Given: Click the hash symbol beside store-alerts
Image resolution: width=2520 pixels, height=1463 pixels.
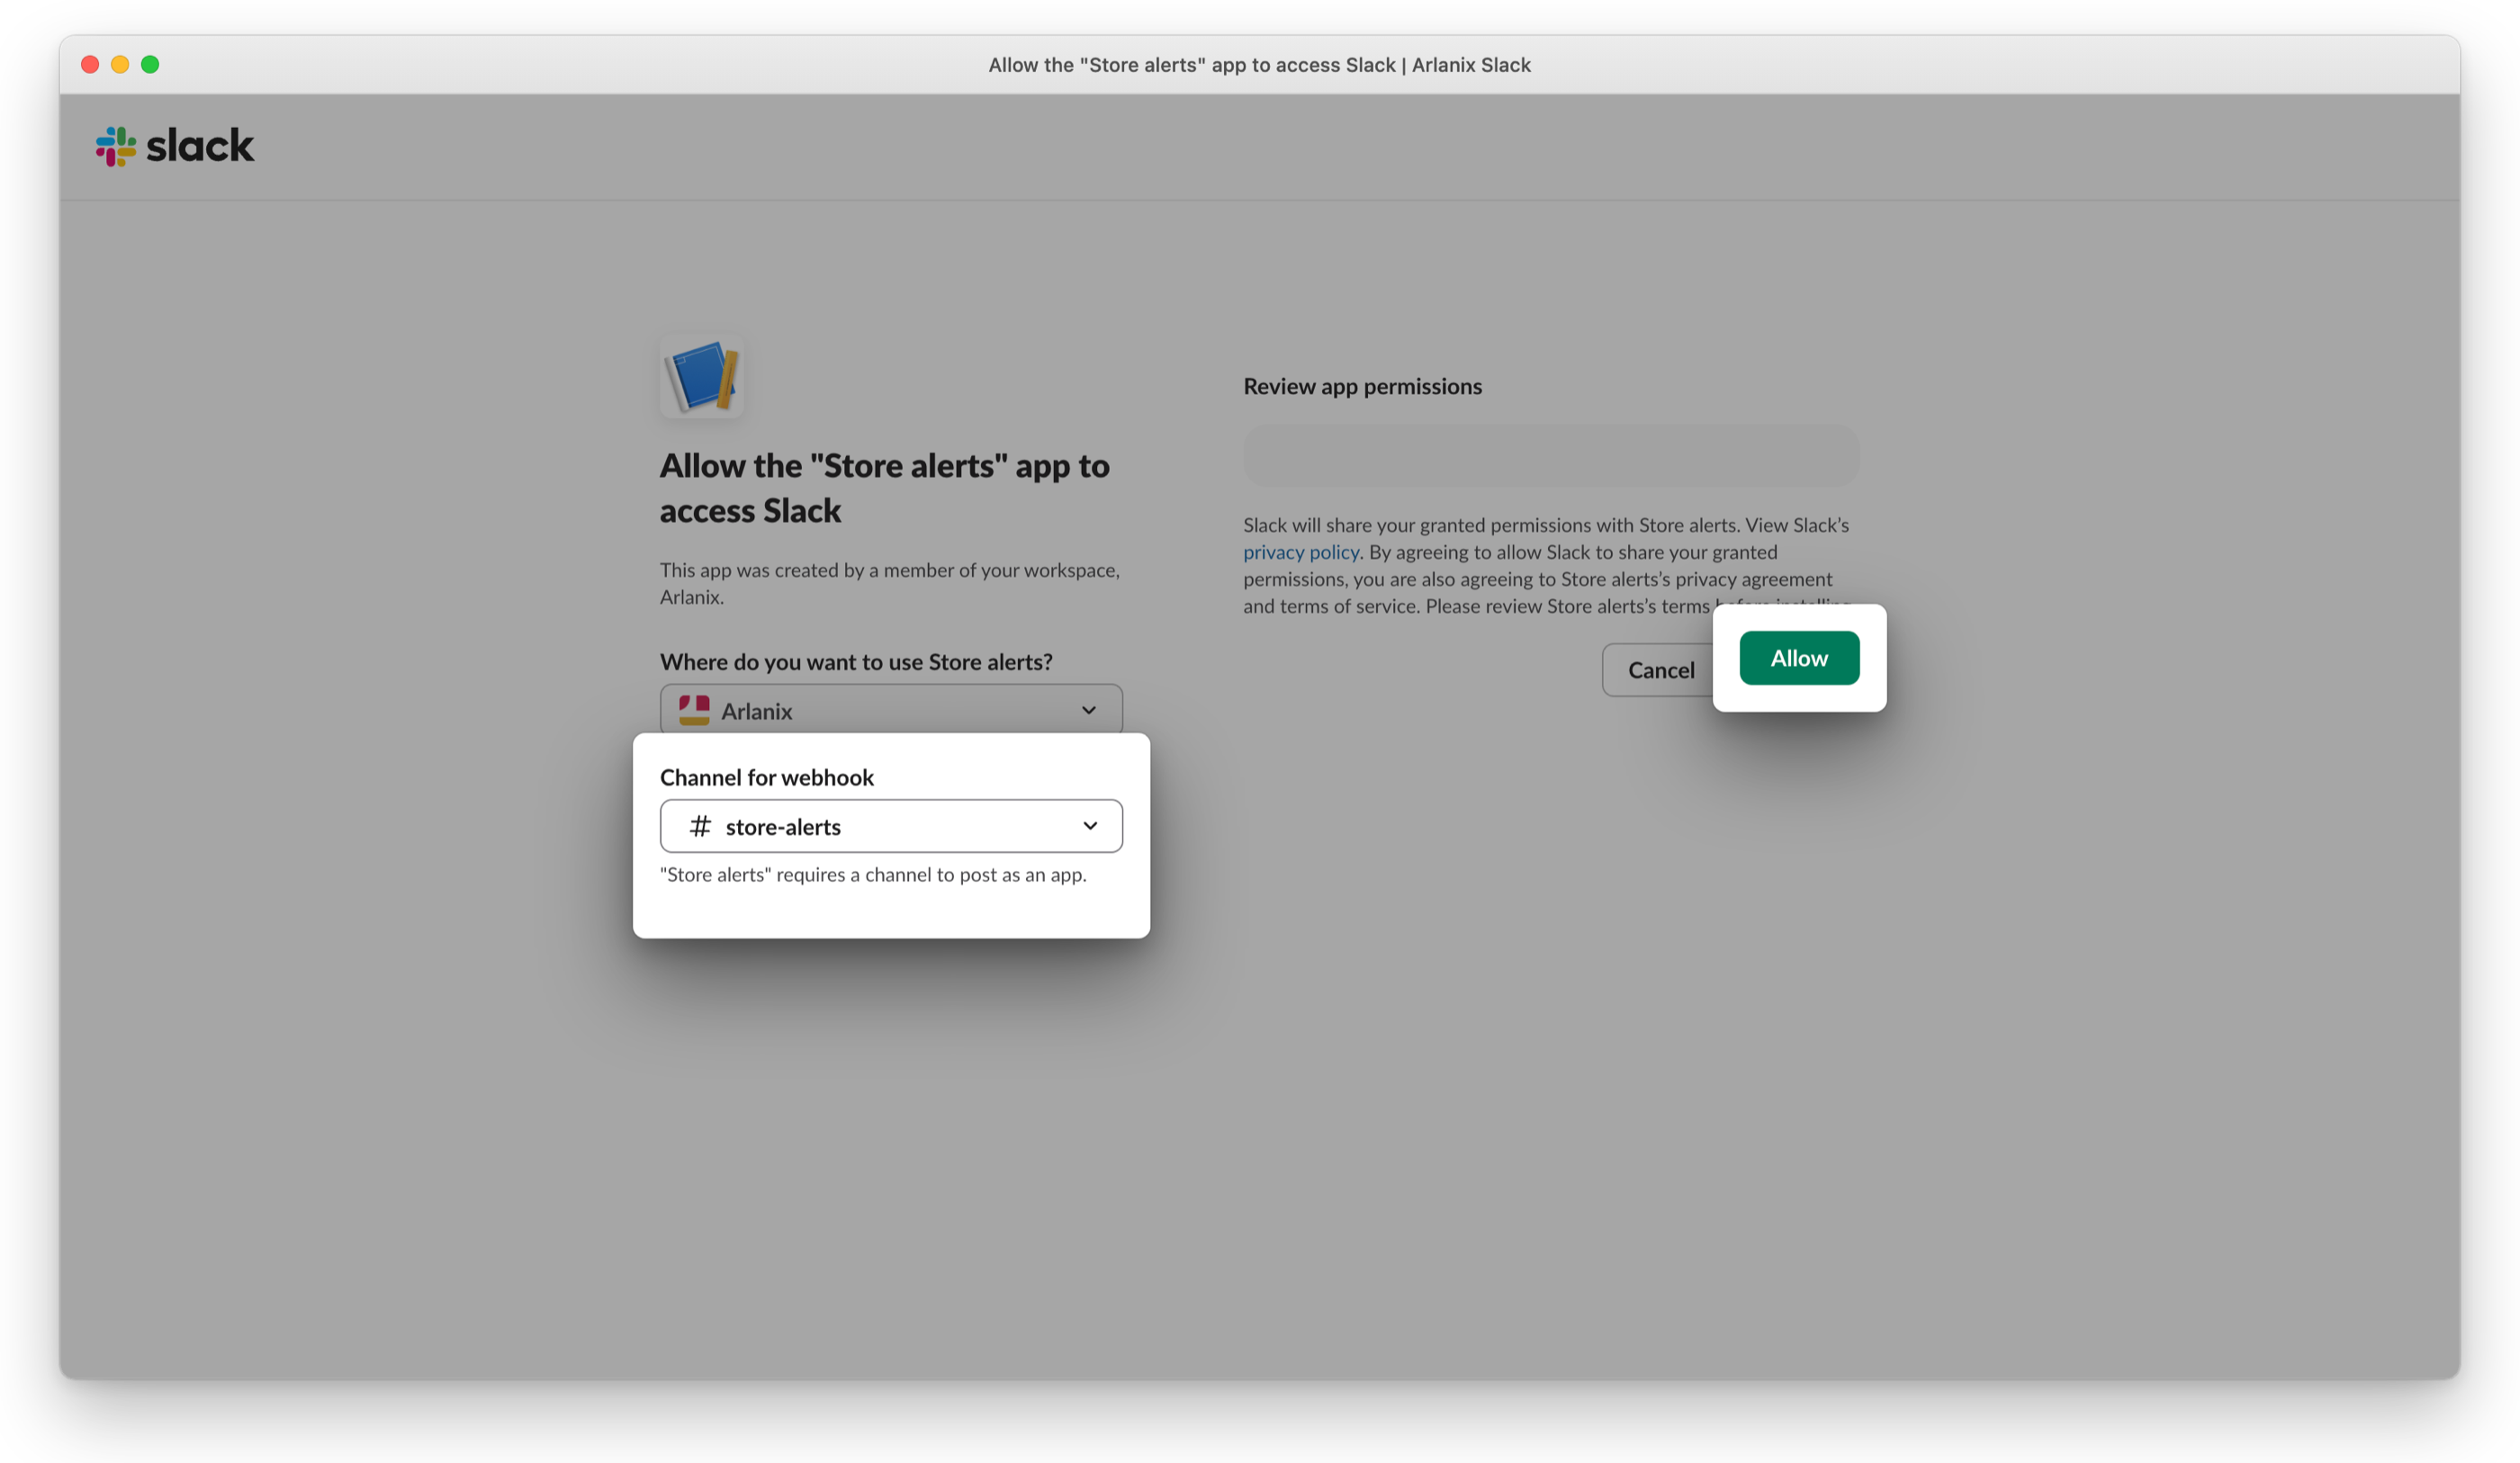Looking at the screenshot, I should tap(700, 826).
